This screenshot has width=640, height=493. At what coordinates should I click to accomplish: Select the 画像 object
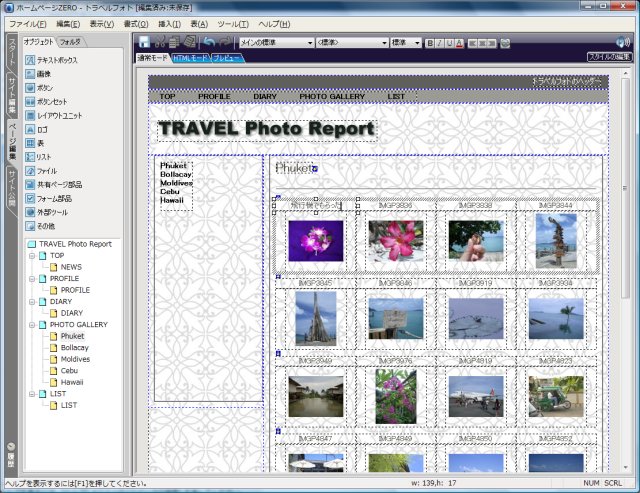point(38,74)
